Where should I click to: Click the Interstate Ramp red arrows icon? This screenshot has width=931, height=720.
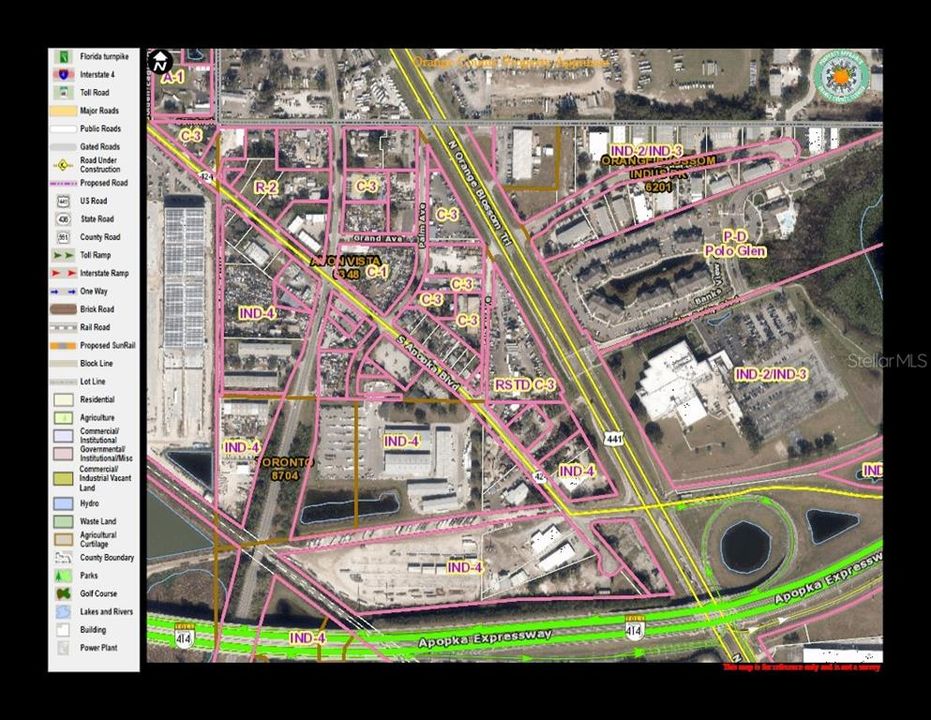point(62,272)
